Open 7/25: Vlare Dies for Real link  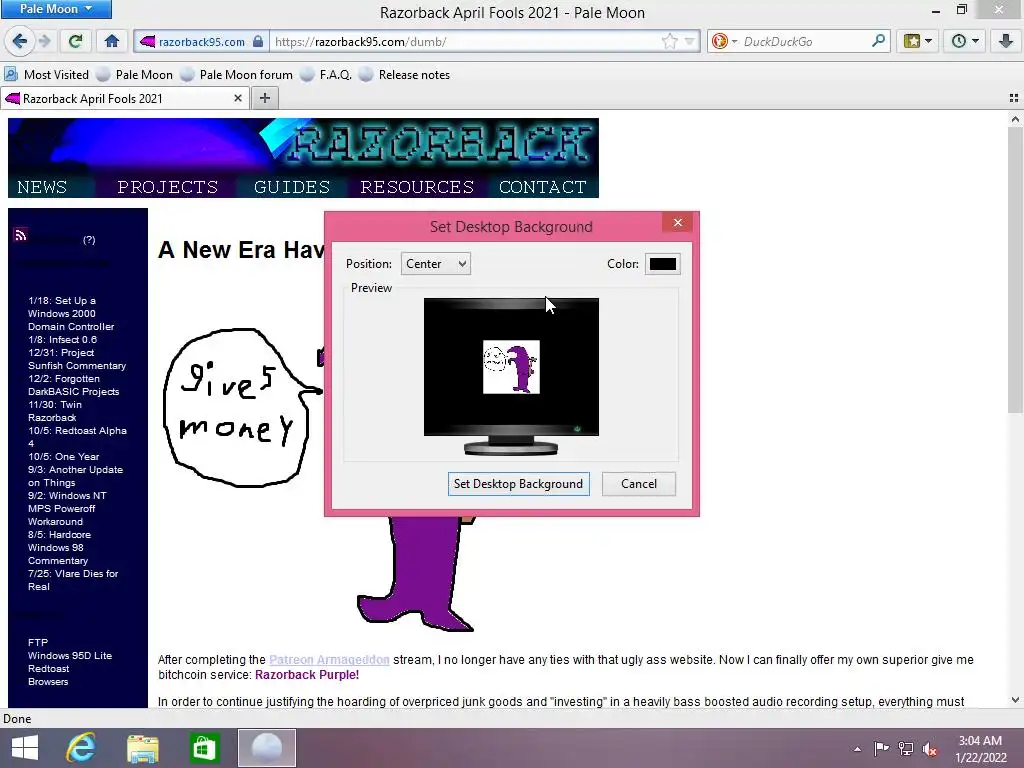pos(72,580)
